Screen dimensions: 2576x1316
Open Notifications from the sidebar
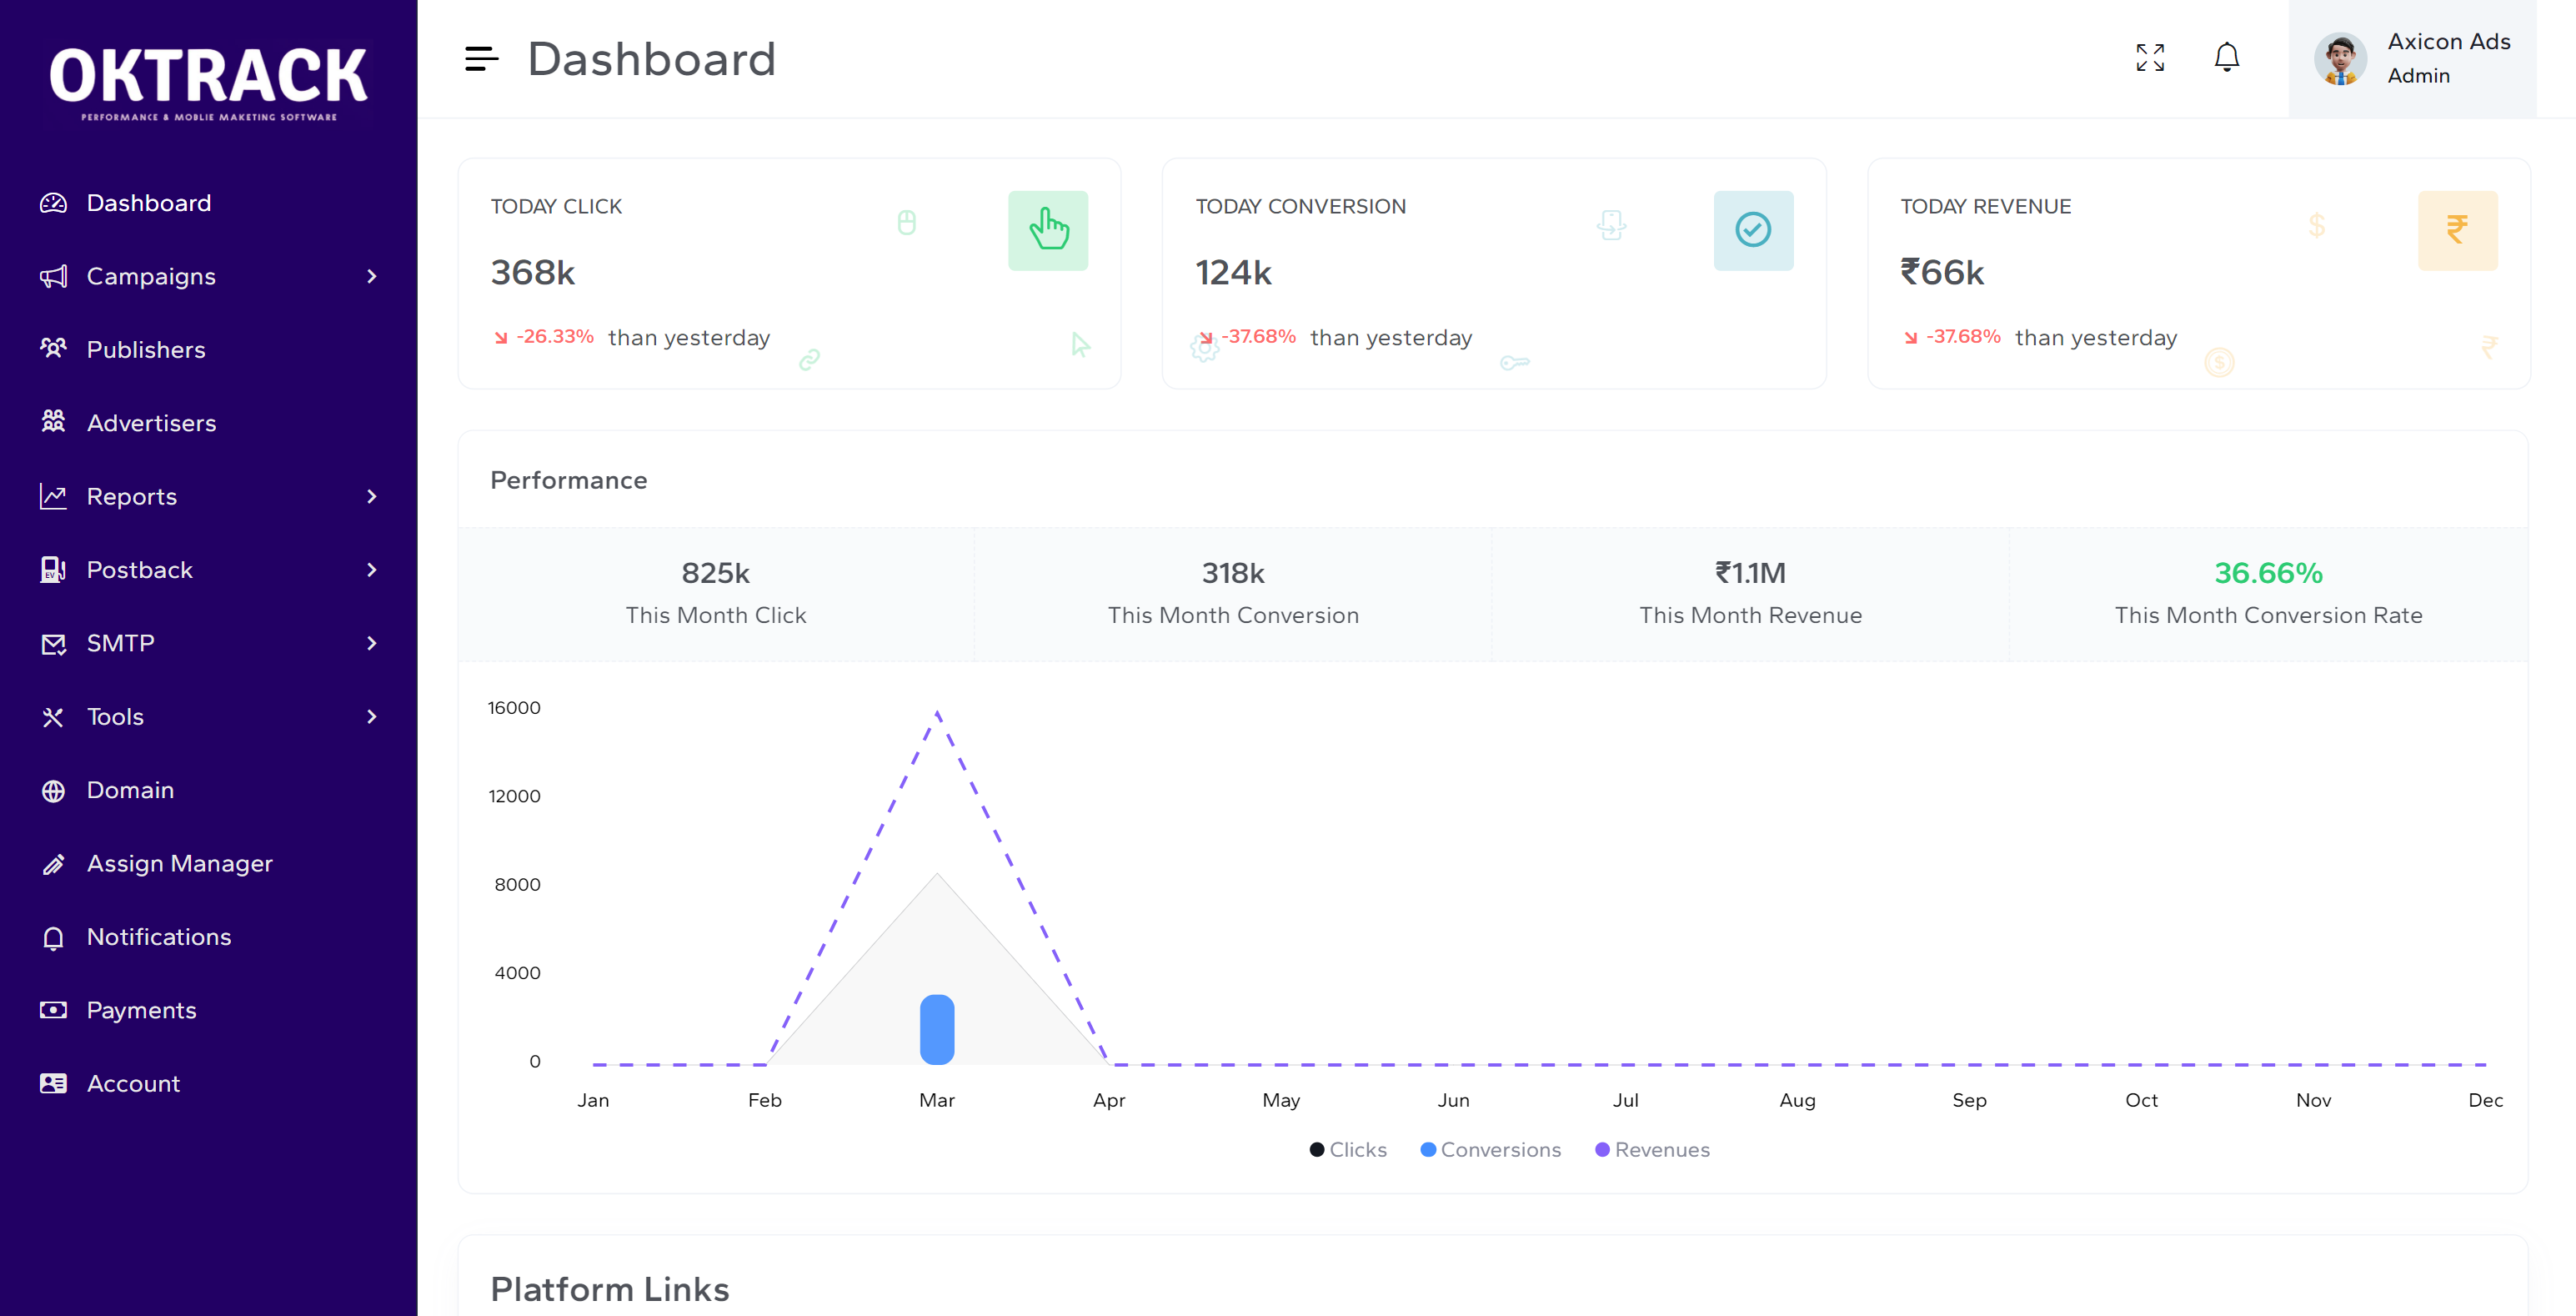pyautogui.click(x=53, y=937)
